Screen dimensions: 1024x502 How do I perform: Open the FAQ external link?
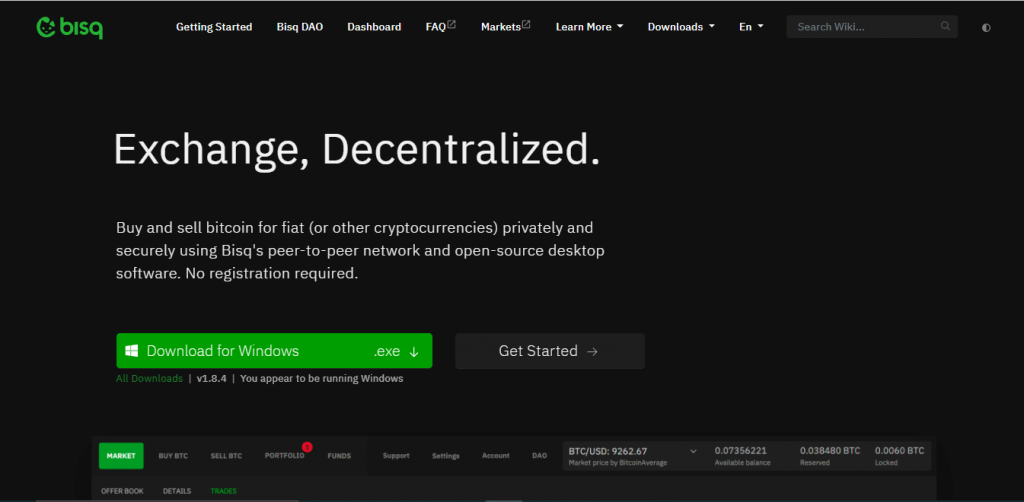(441, 27)
